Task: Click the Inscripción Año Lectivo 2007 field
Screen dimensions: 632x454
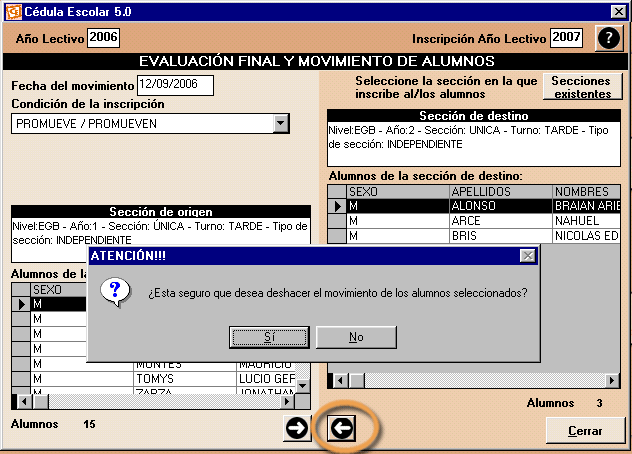Action: 566,37
